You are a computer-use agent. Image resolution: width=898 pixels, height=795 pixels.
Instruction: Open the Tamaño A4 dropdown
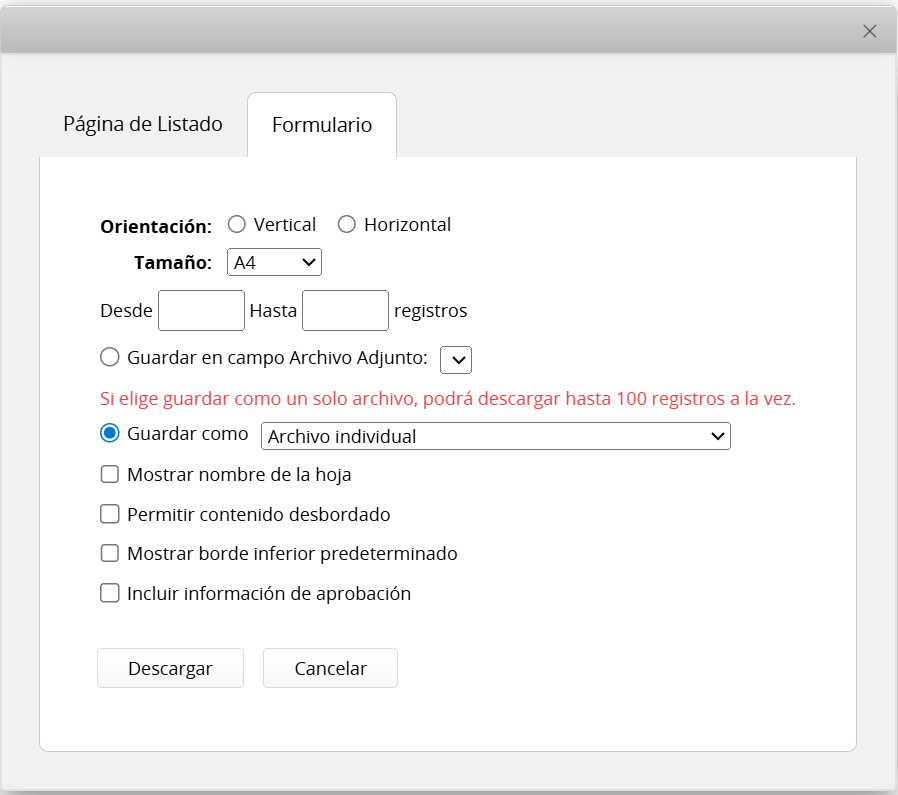point(274,263)
